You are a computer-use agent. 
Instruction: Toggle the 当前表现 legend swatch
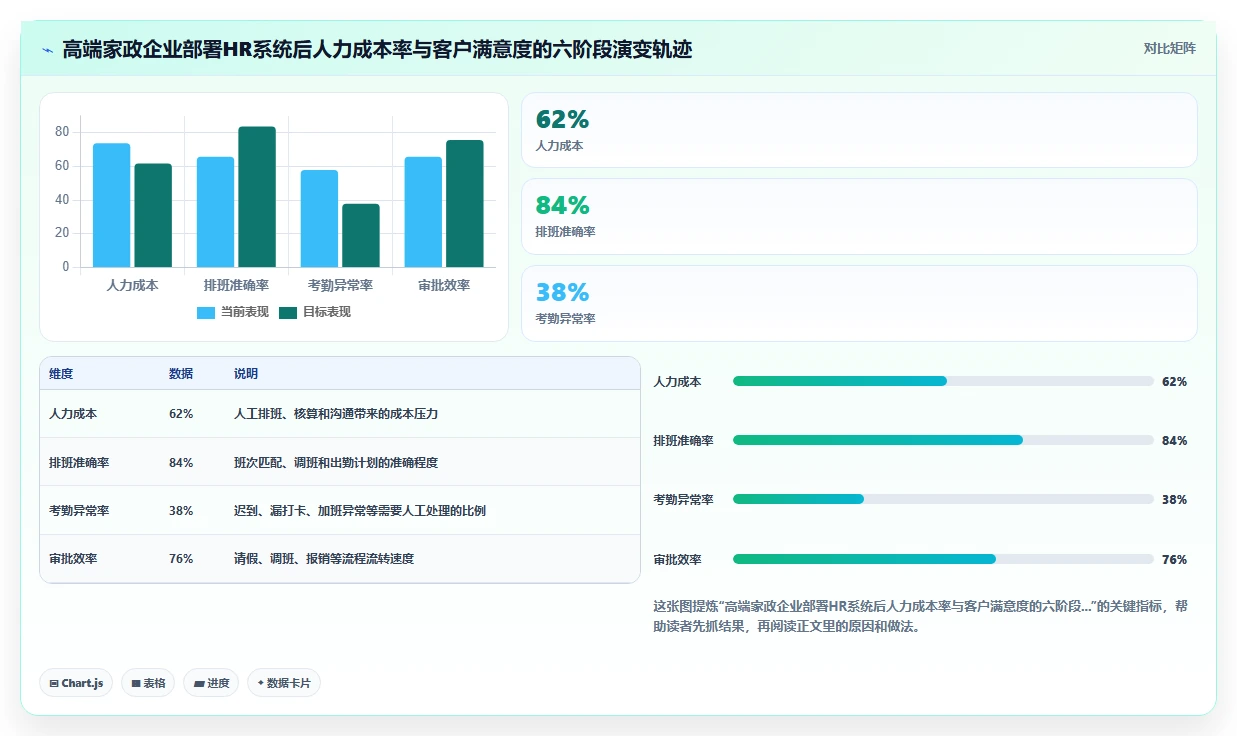206,312
